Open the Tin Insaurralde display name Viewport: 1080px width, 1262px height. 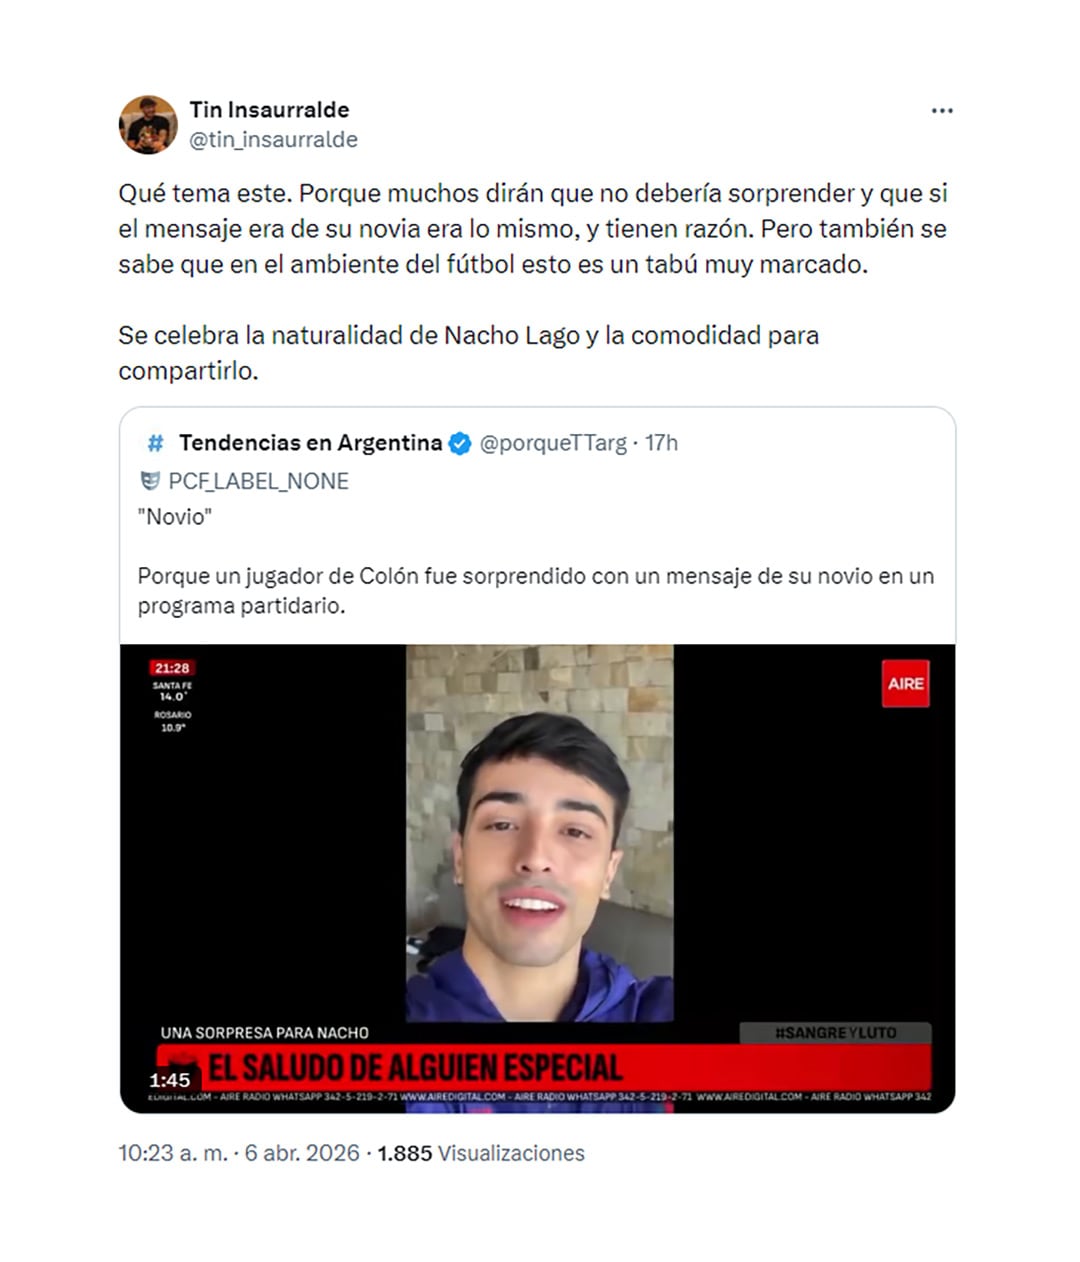(270, 110)
